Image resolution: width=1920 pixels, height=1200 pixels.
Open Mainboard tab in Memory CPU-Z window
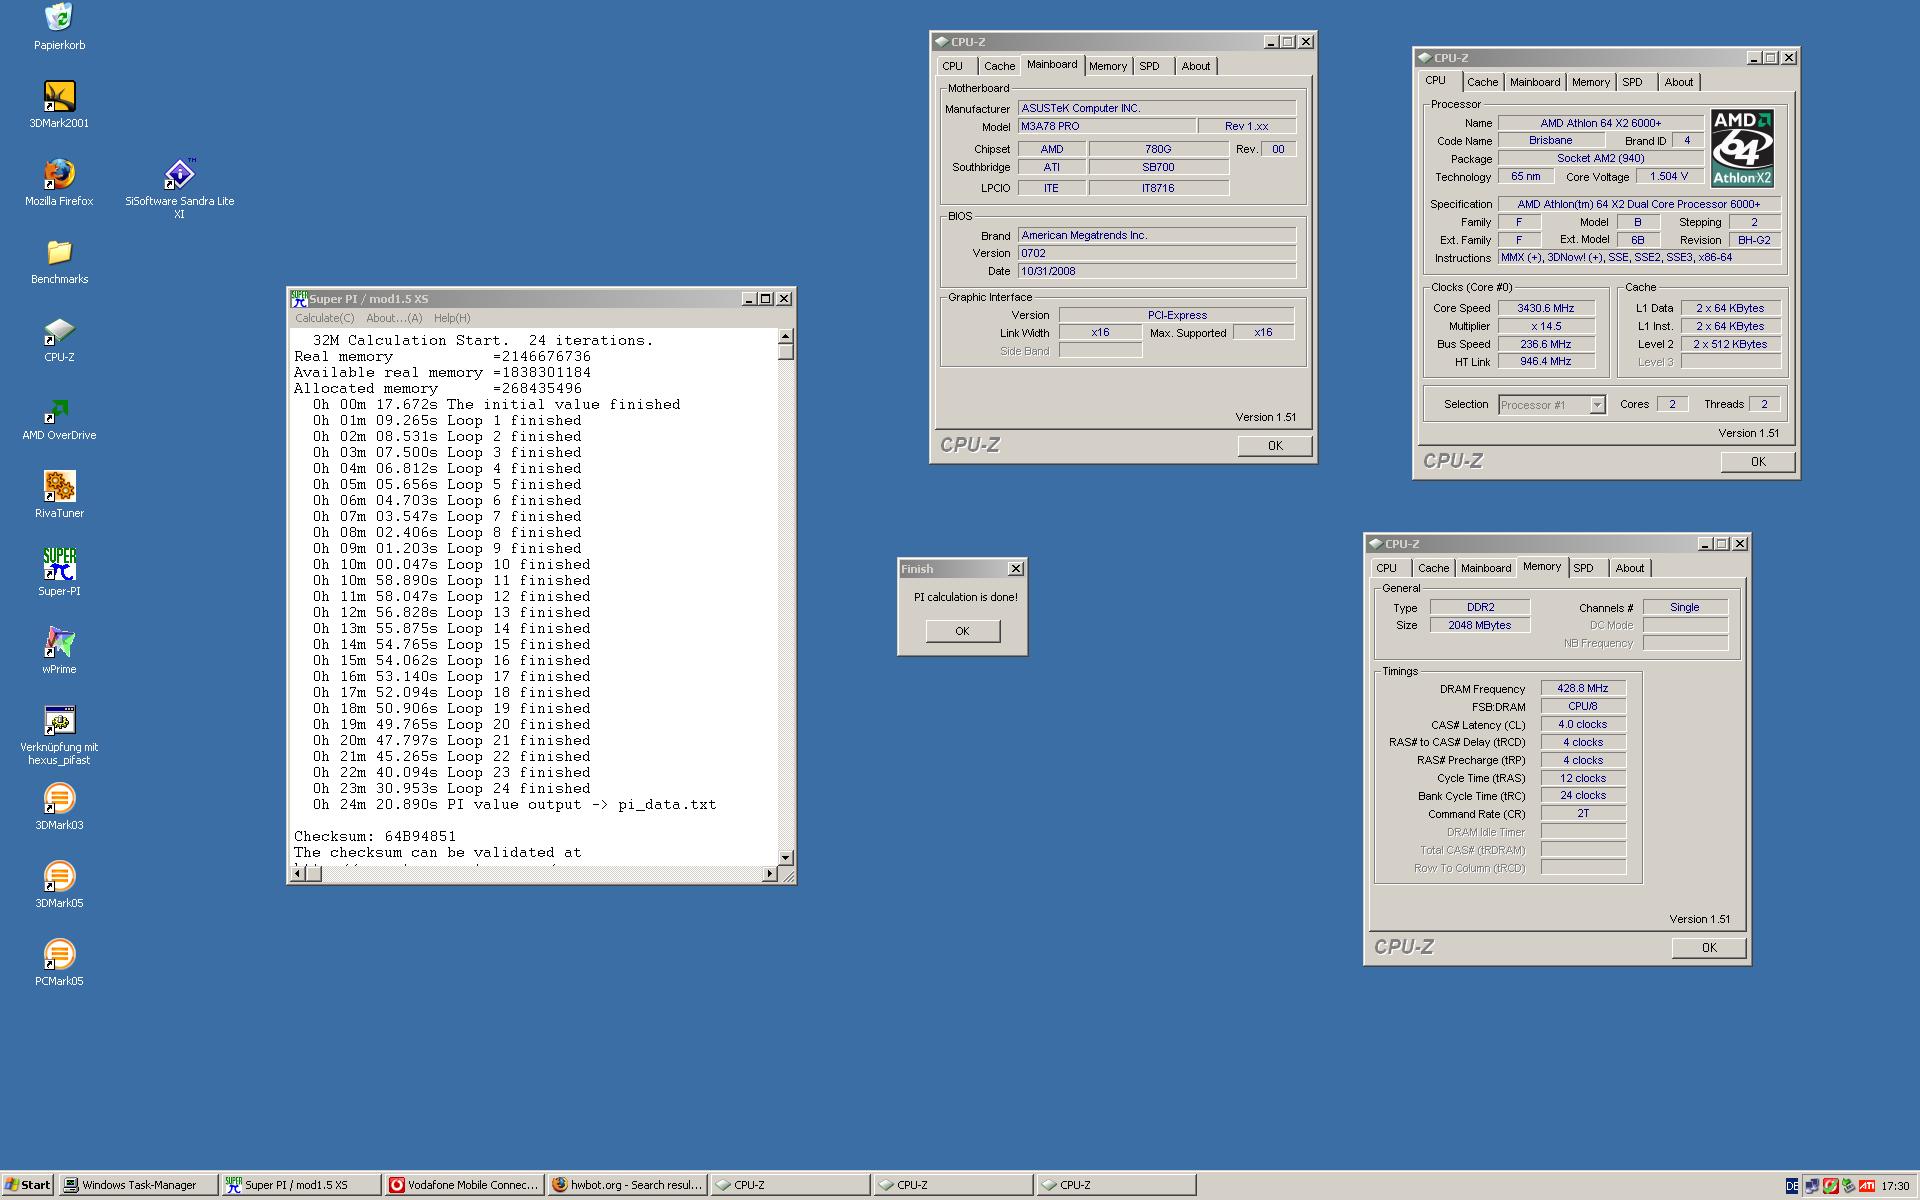[1486, 568]
